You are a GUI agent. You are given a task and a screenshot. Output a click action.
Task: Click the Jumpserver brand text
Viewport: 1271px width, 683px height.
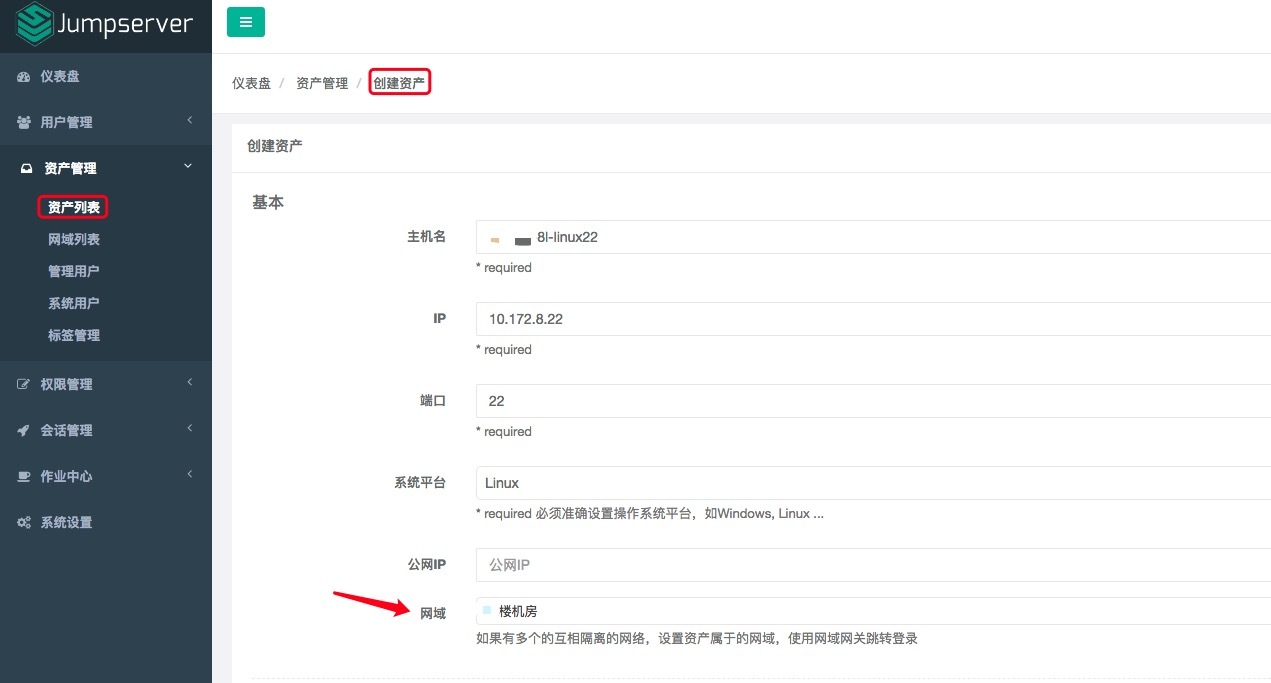coord(126,24)
